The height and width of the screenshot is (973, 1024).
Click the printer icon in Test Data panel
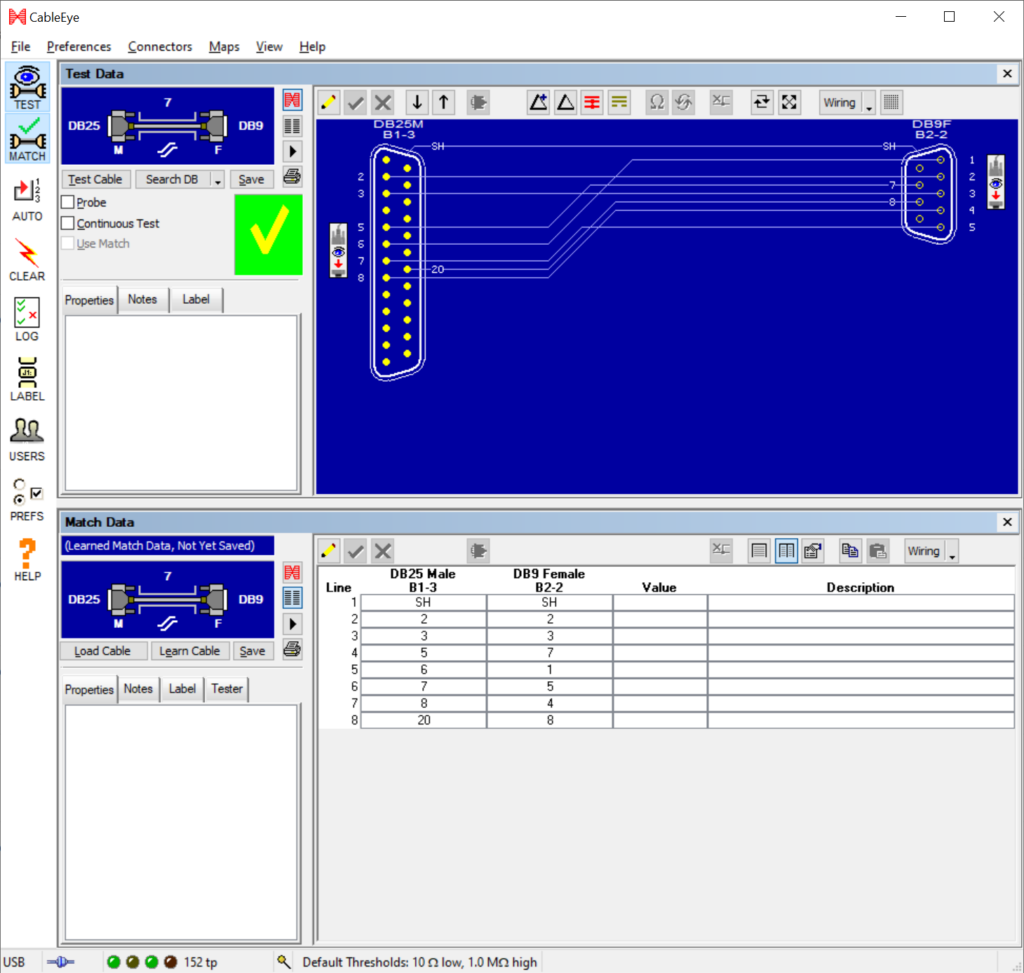point(293,176)
